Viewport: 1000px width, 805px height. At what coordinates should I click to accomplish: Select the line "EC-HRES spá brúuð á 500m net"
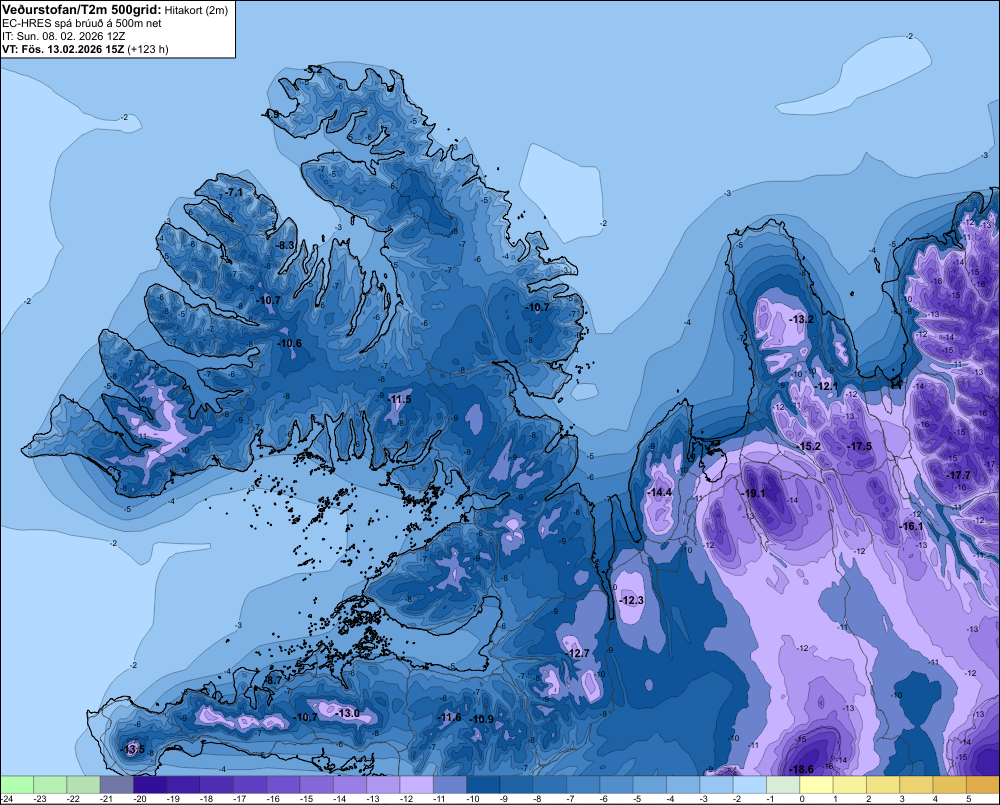tap(81, 24)
